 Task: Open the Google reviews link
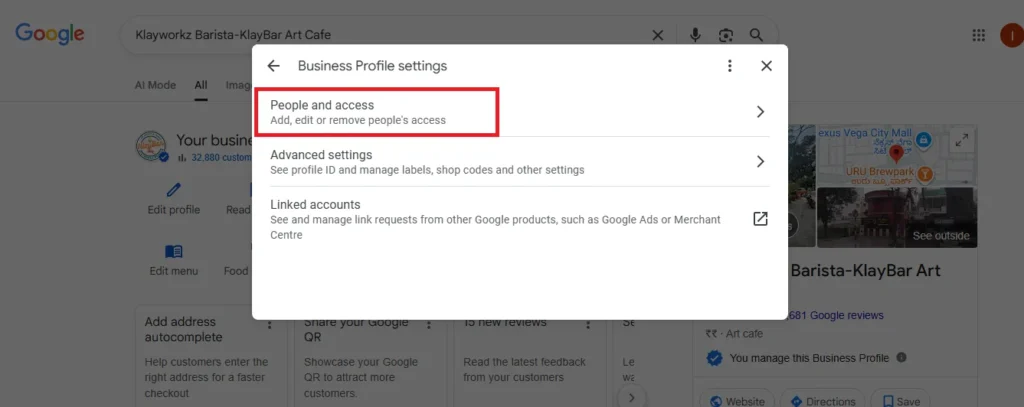pyautogui.click(x=836, y=315)
